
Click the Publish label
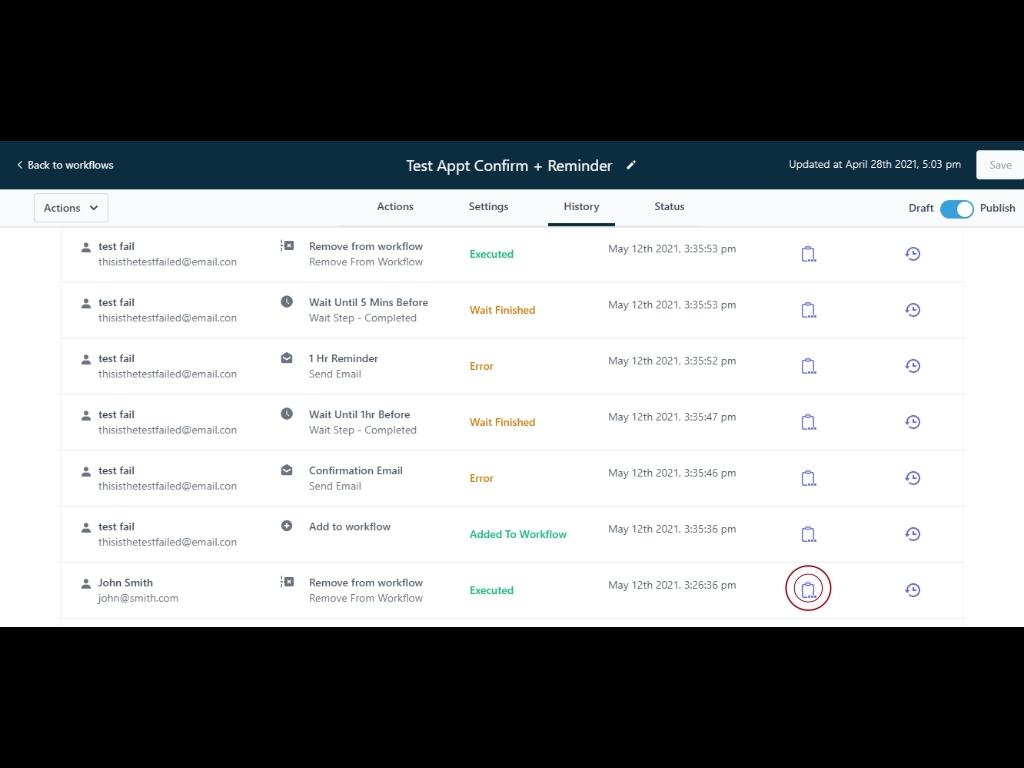pyautogui.click(x=997, y=208)
